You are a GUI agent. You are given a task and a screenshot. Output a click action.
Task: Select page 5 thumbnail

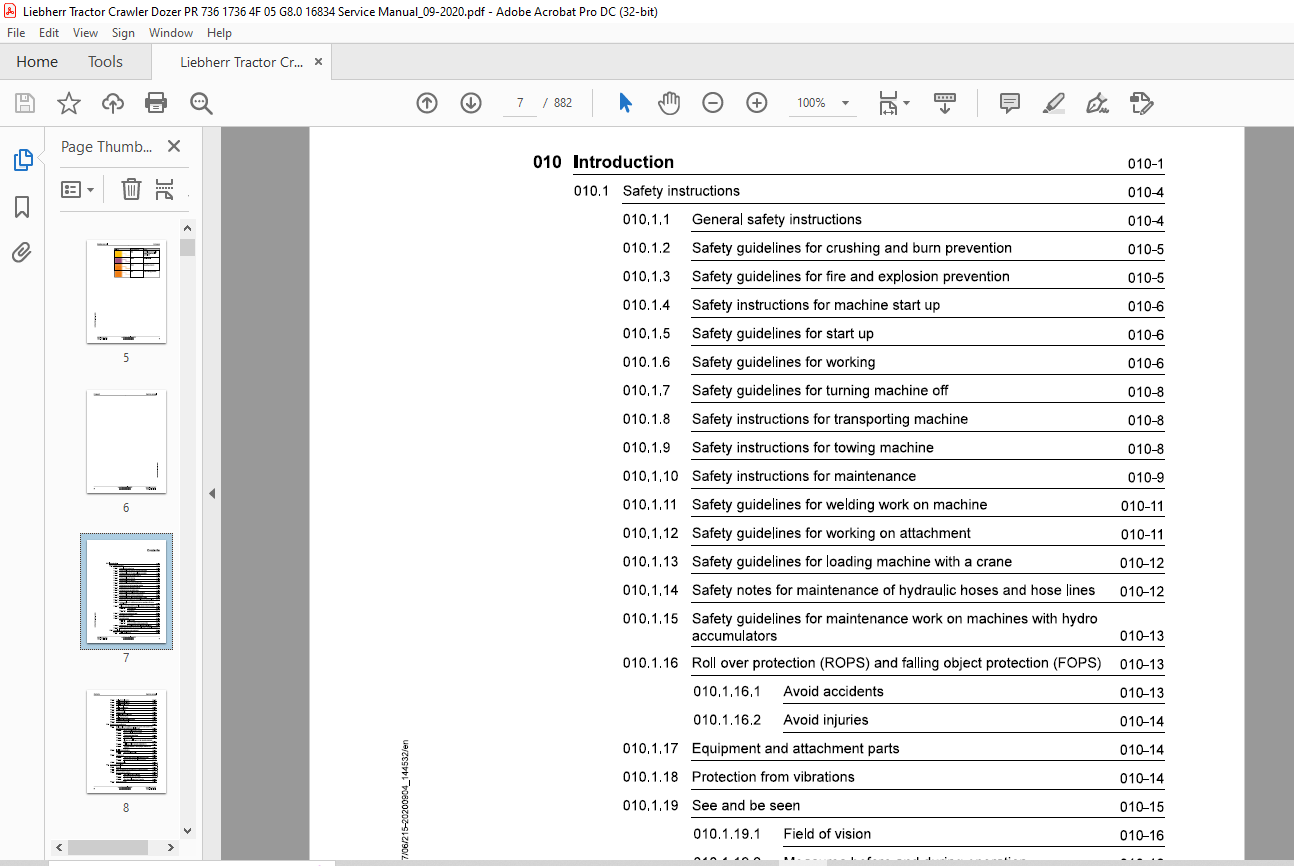click(126, 292)
